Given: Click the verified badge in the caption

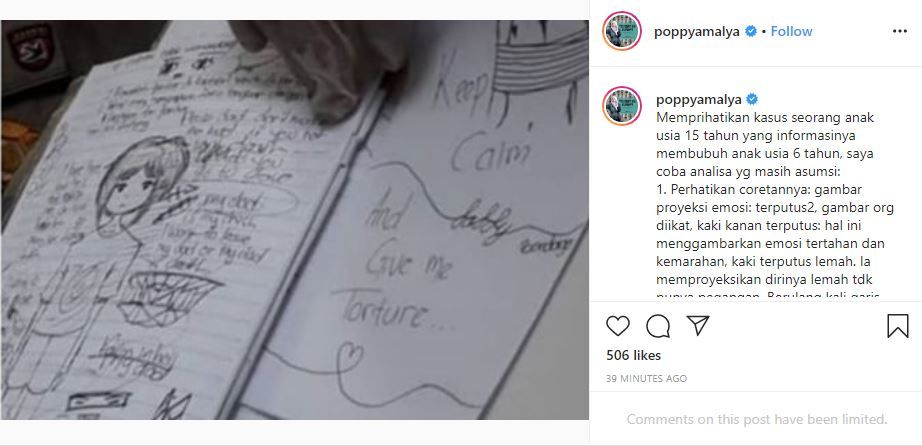Looking at the screenshot, I should tap(752, 99).
